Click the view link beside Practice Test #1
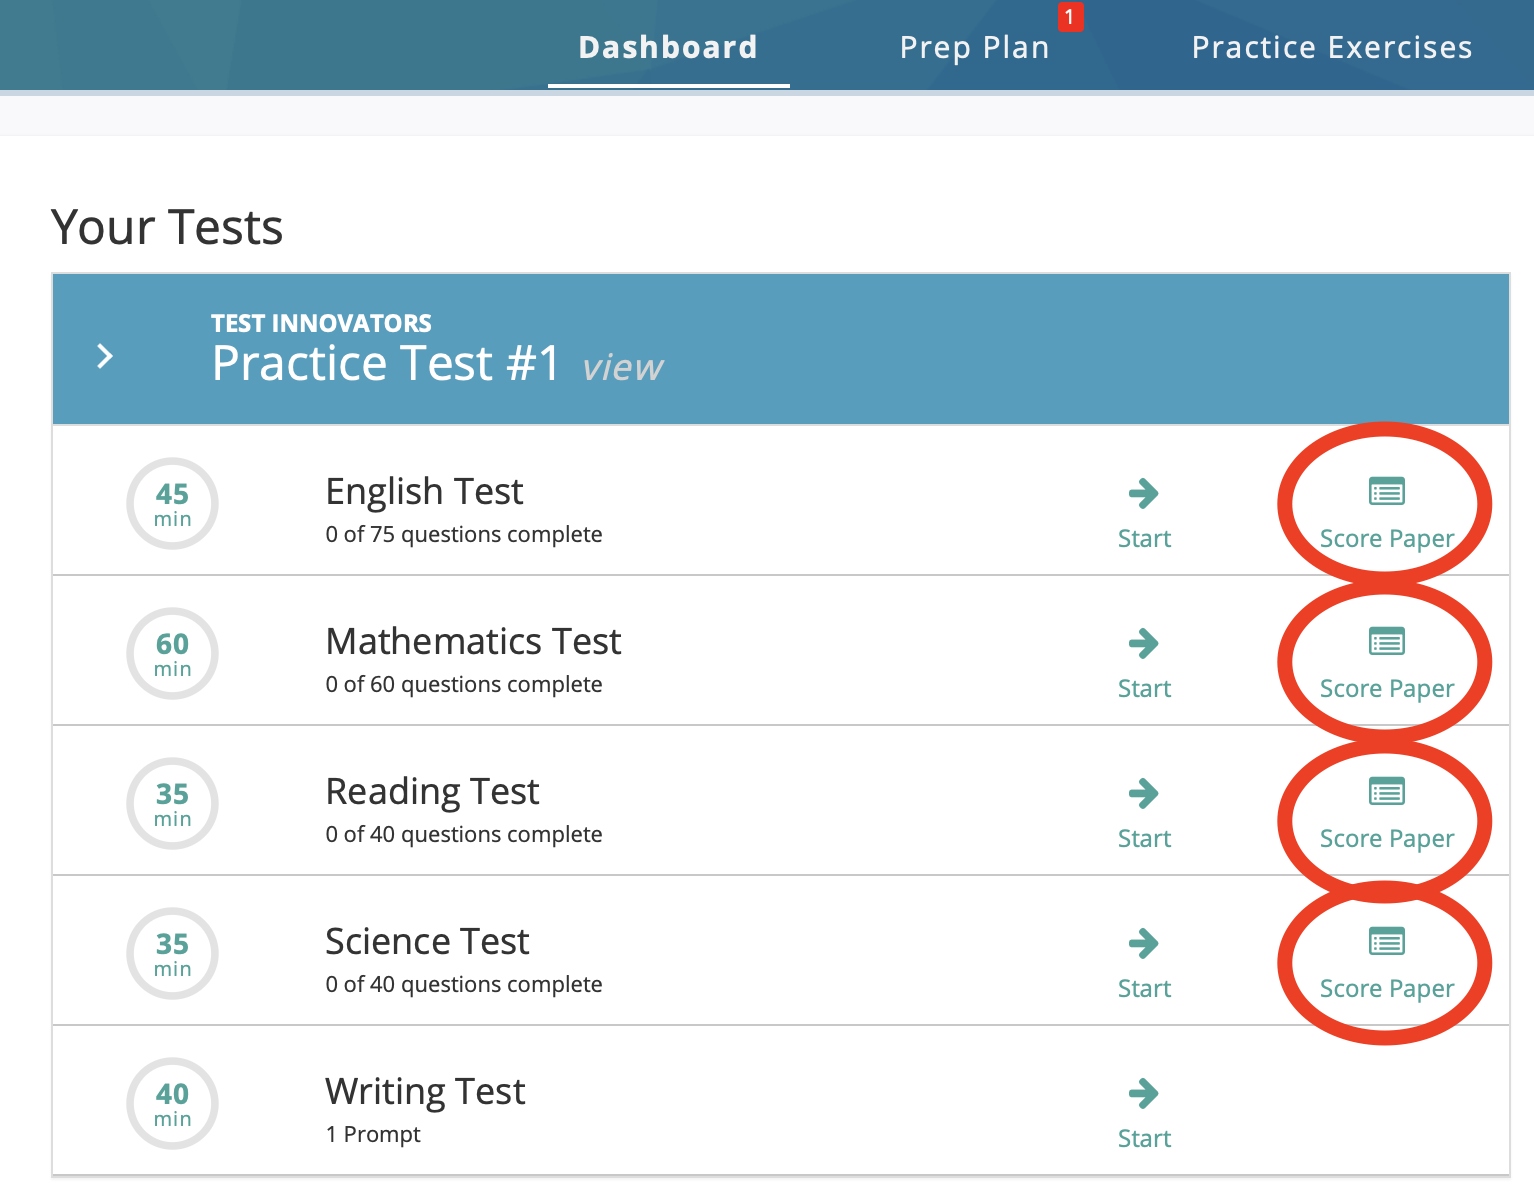 tap(622, 368)
